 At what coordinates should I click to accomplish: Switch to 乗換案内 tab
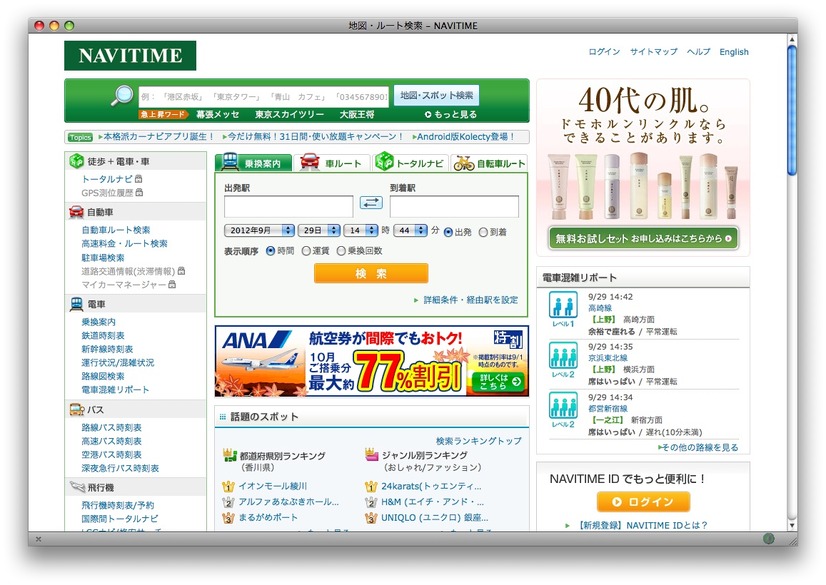(x=253, y=162)
